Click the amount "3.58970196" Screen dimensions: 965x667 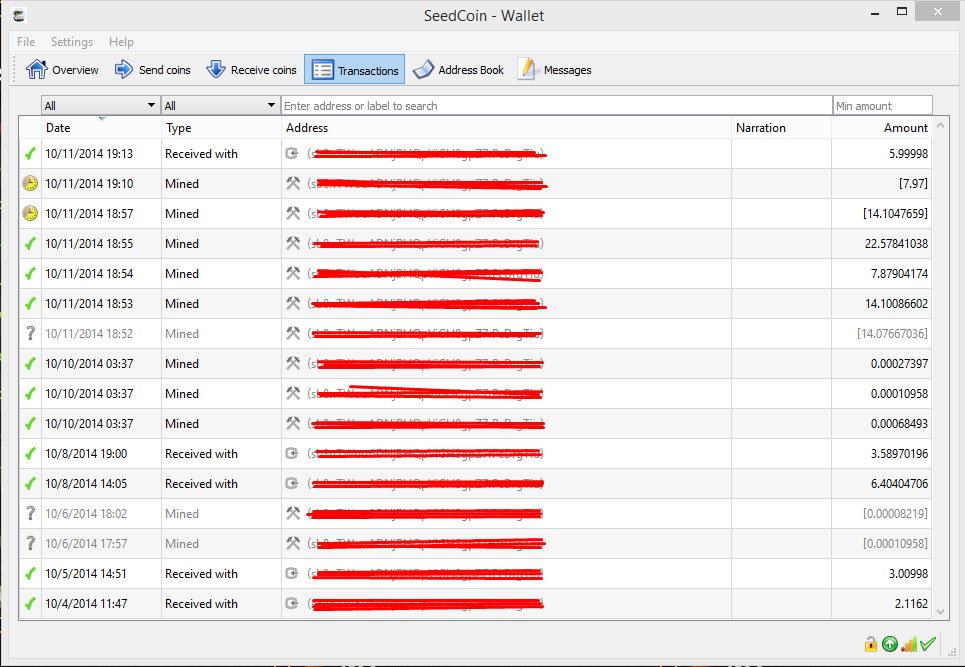coord(899,453)
